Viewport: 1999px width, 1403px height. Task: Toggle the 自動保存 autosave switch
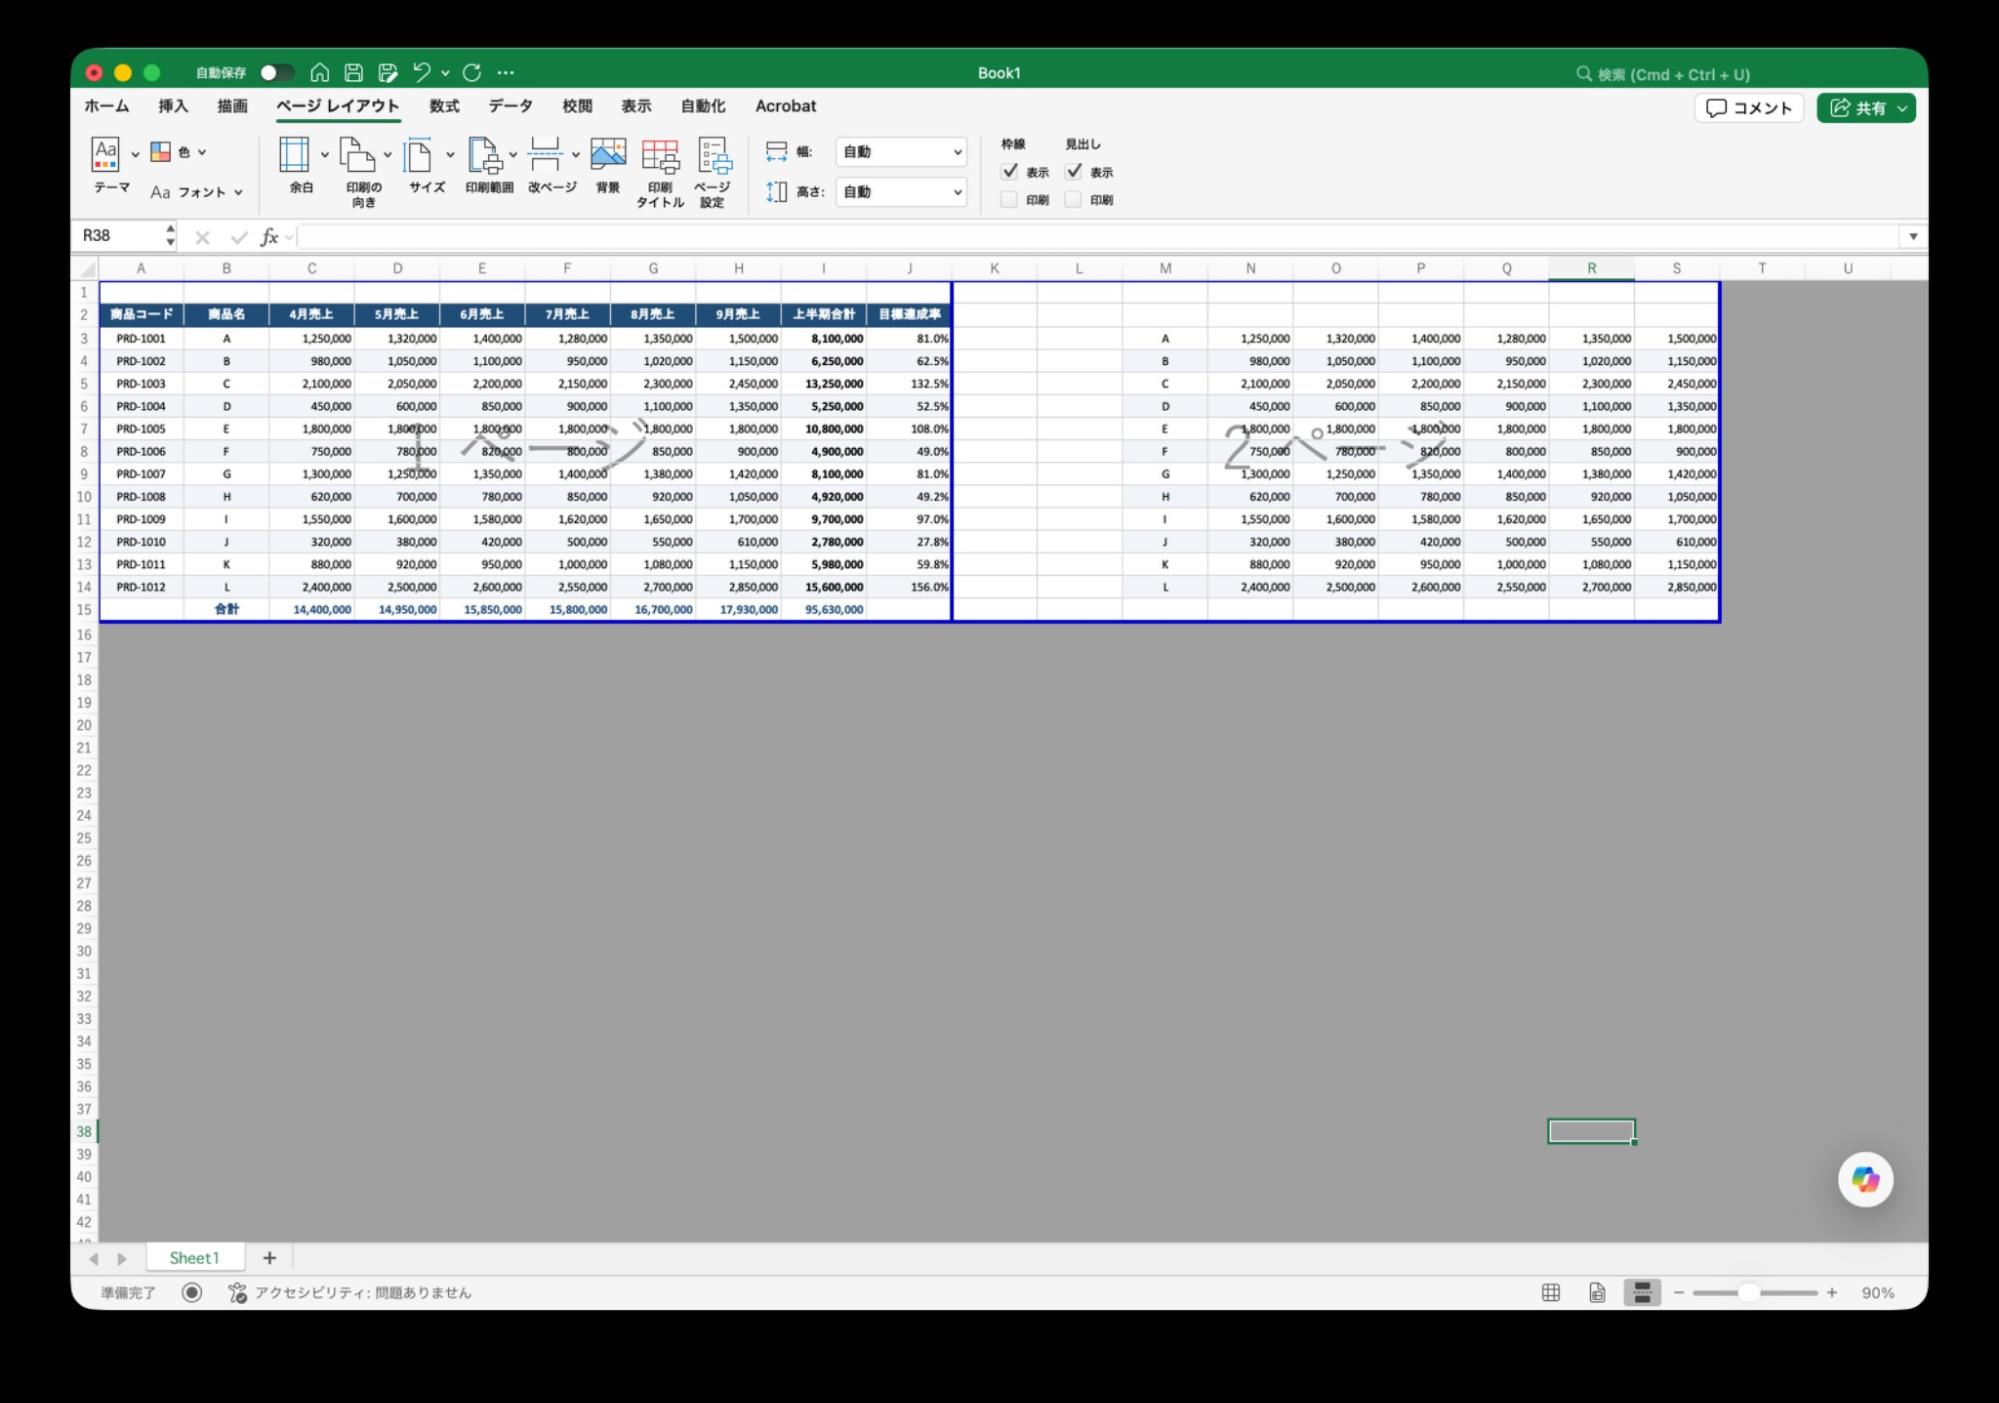click(x=276, y=73)
